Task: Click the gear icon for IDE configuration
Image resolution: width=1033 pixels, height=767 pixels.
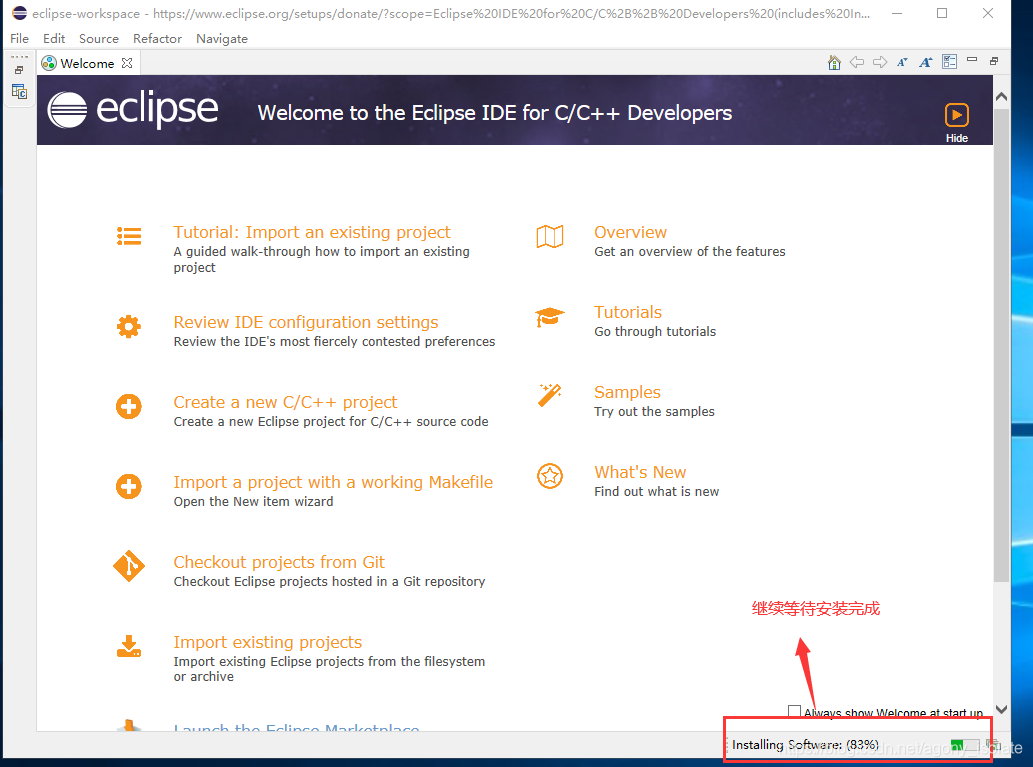Action: pyautogui.click(x=128, y=326)
